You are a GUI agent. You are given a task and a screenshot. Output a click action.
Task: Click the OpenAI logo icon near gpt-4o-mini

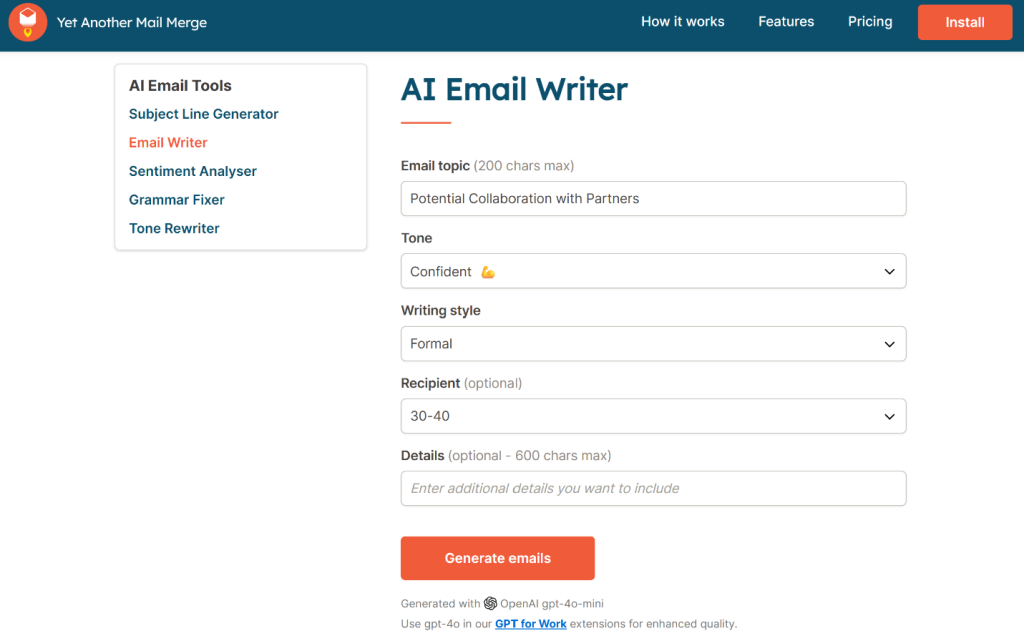point(490,603)
